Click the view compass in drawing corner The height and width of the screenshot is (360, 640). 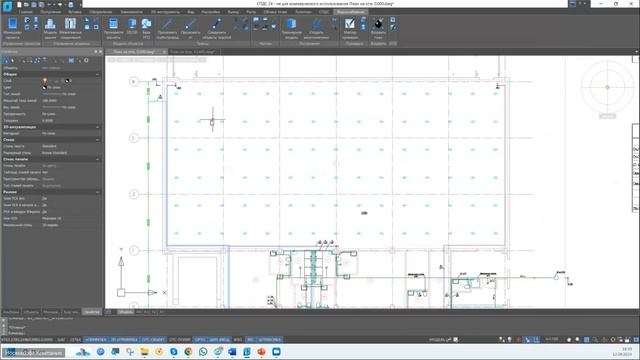(607, 87)
